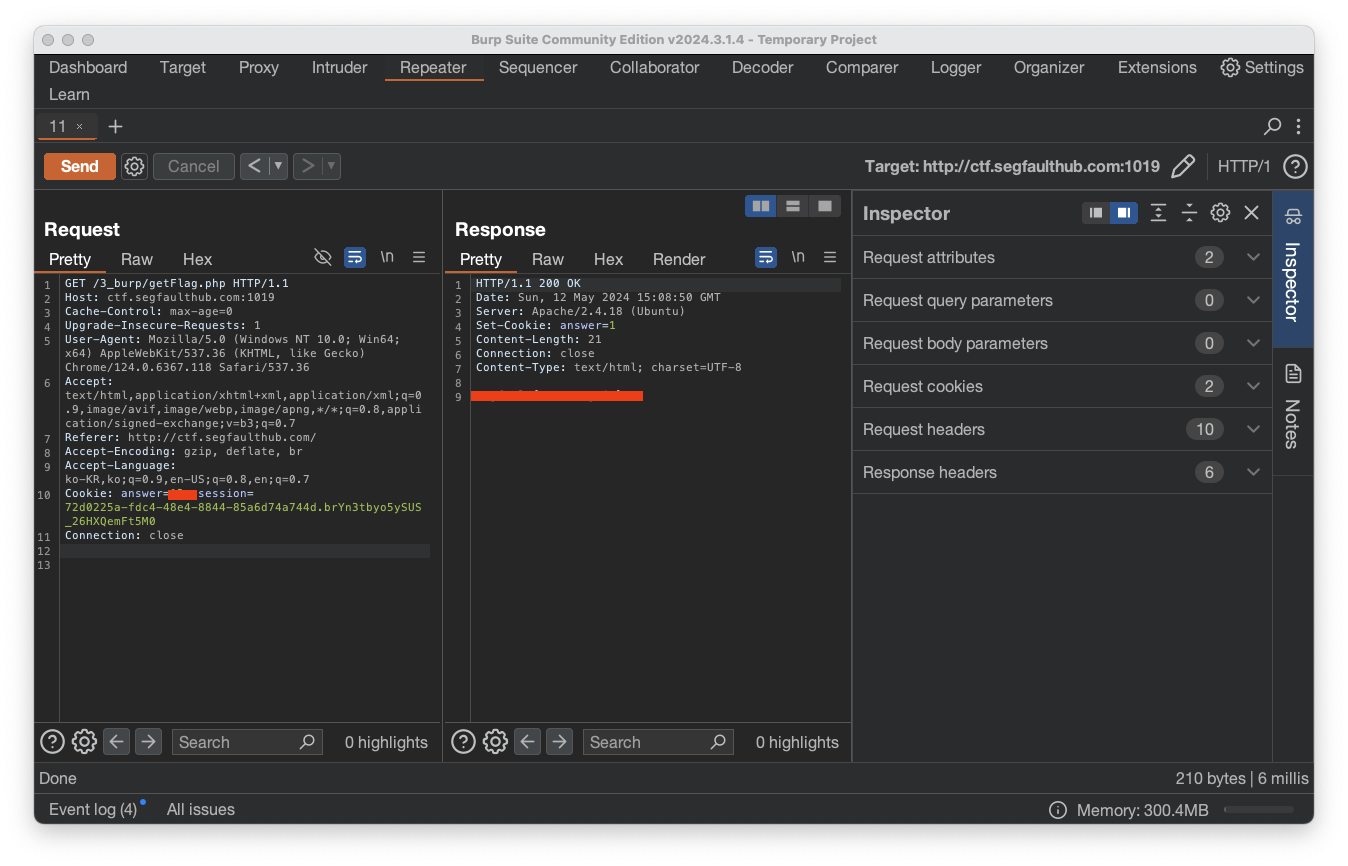This screenshot has width=1348, height=866.
Task: Open the Inspector side tab
Action: 1293,269
